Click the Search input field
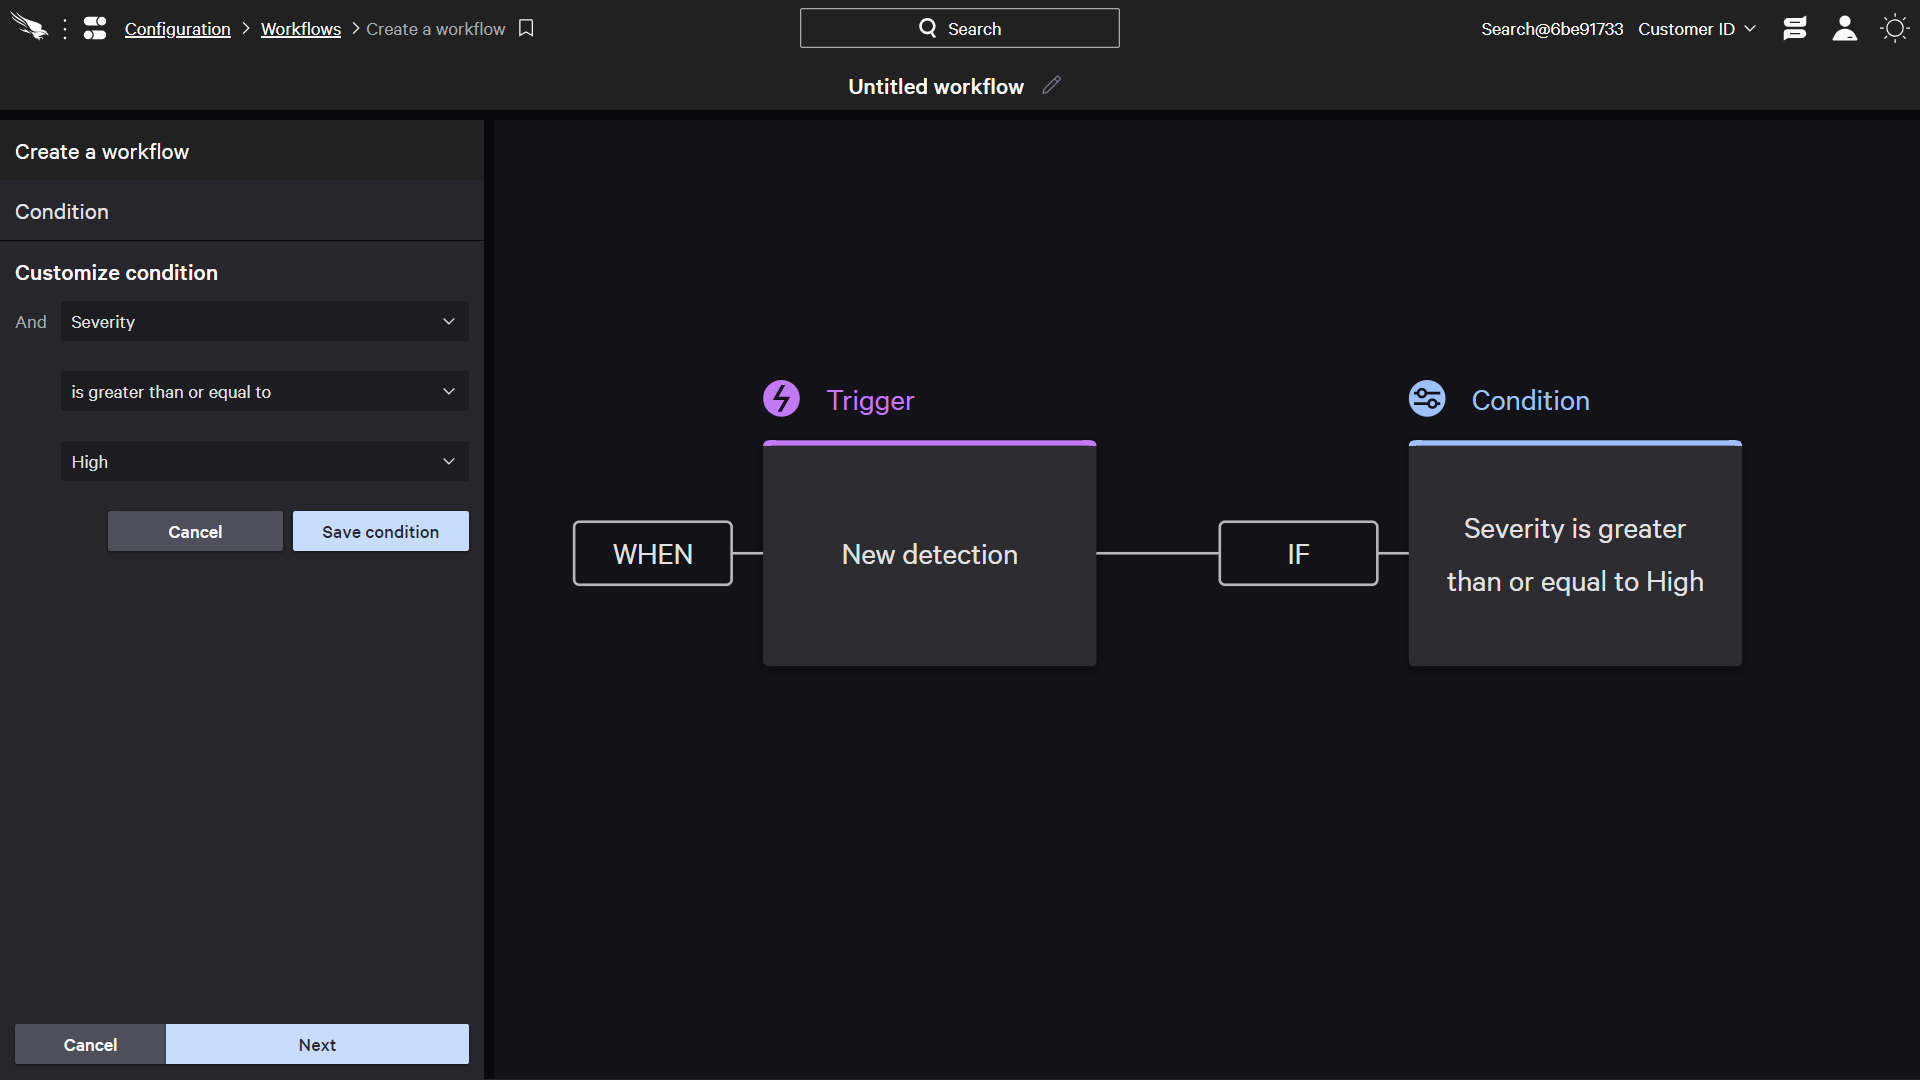This screenshot has height=1080, width=1920. click(x=960, y=28)
